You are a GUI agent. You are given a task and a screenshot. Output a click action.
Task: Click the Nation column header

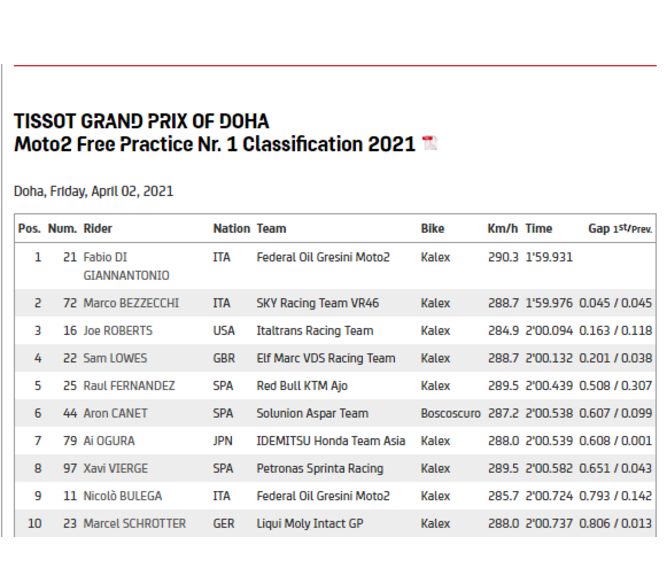[x=231, y=229]
